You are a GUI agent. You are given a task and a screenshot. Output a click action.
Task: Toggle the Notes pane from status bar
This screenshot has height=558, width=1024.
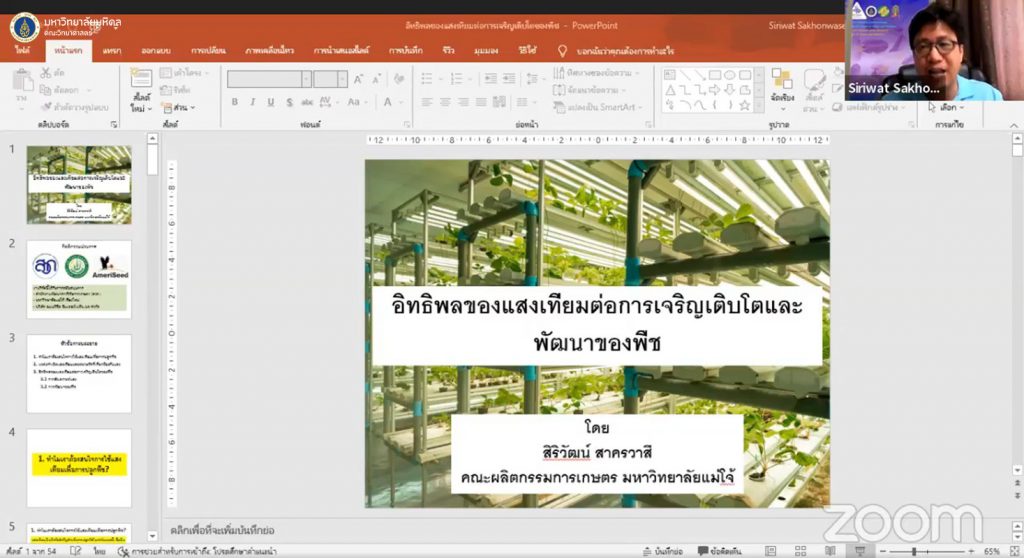click(663, 551)
